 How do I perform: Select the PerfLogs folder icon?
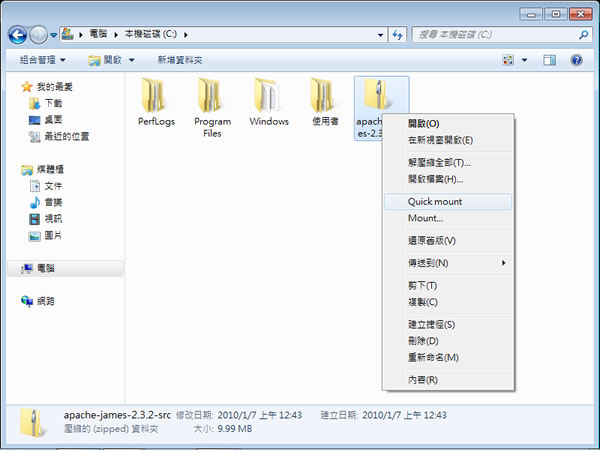[x=156, y=95]
